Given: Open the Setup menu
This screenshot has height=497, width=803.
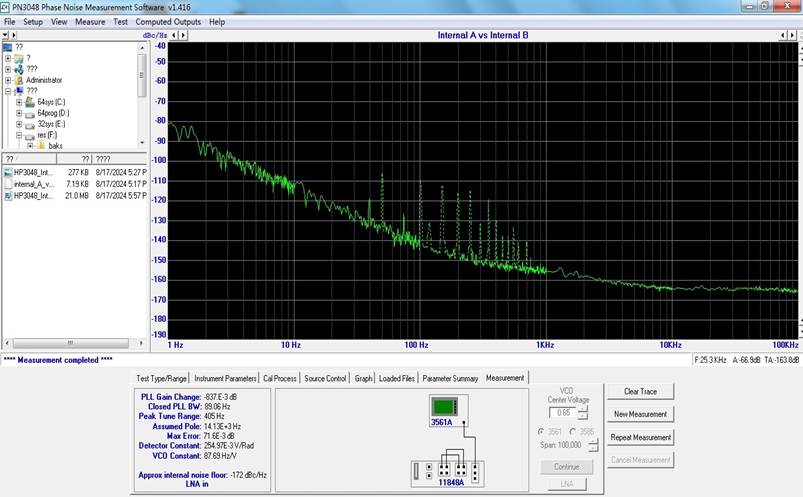Looking at the screenshot, I should tap(33, 22).
